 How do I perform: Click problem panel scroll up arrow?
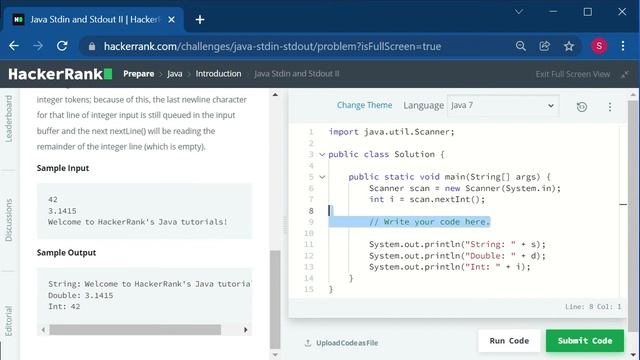[275, 95]
